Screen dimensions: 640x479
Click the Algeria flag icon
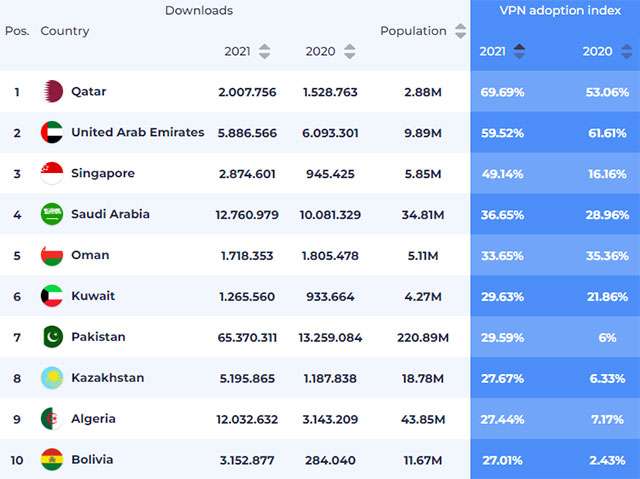click(52, 419)
